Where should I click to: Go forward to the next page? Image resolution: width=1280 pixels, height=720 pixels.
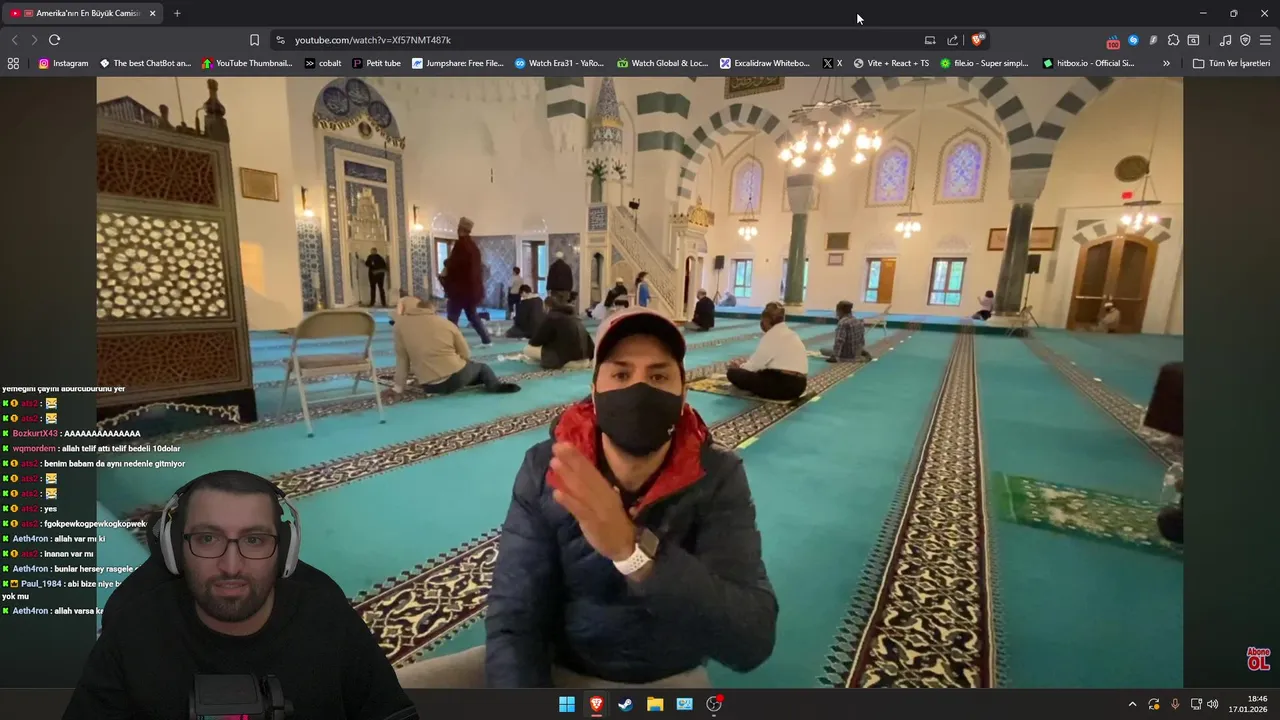tap(34, 40)
